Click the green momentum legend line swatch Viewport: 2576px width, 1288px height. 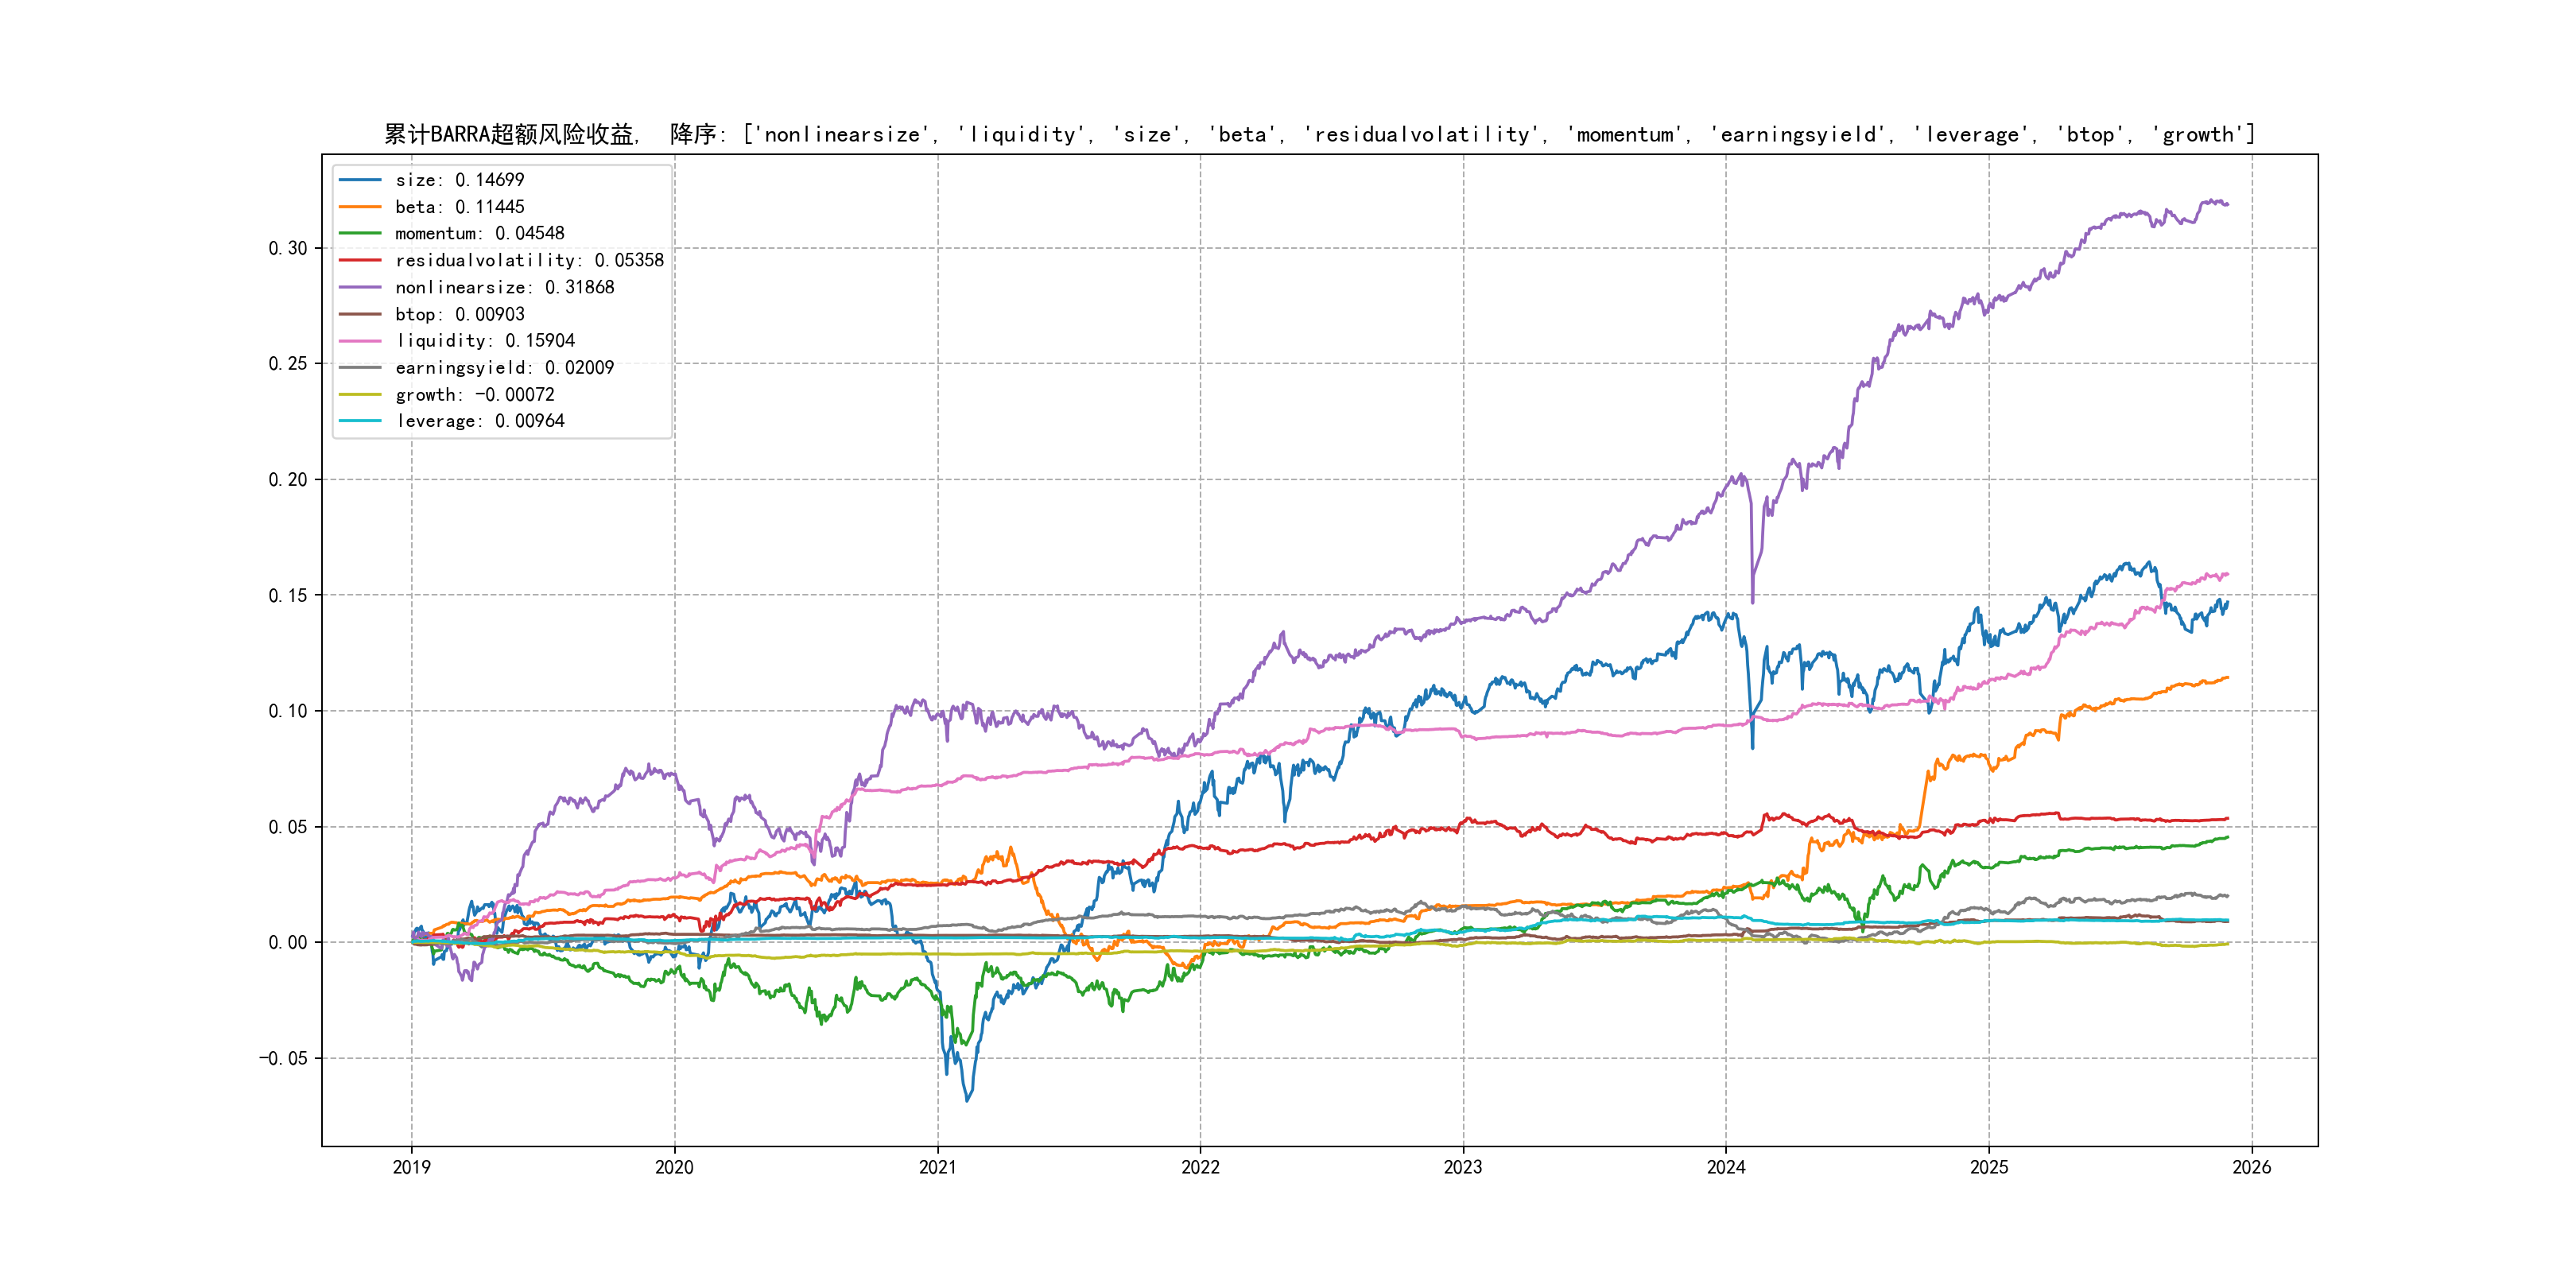coord(360,233)
